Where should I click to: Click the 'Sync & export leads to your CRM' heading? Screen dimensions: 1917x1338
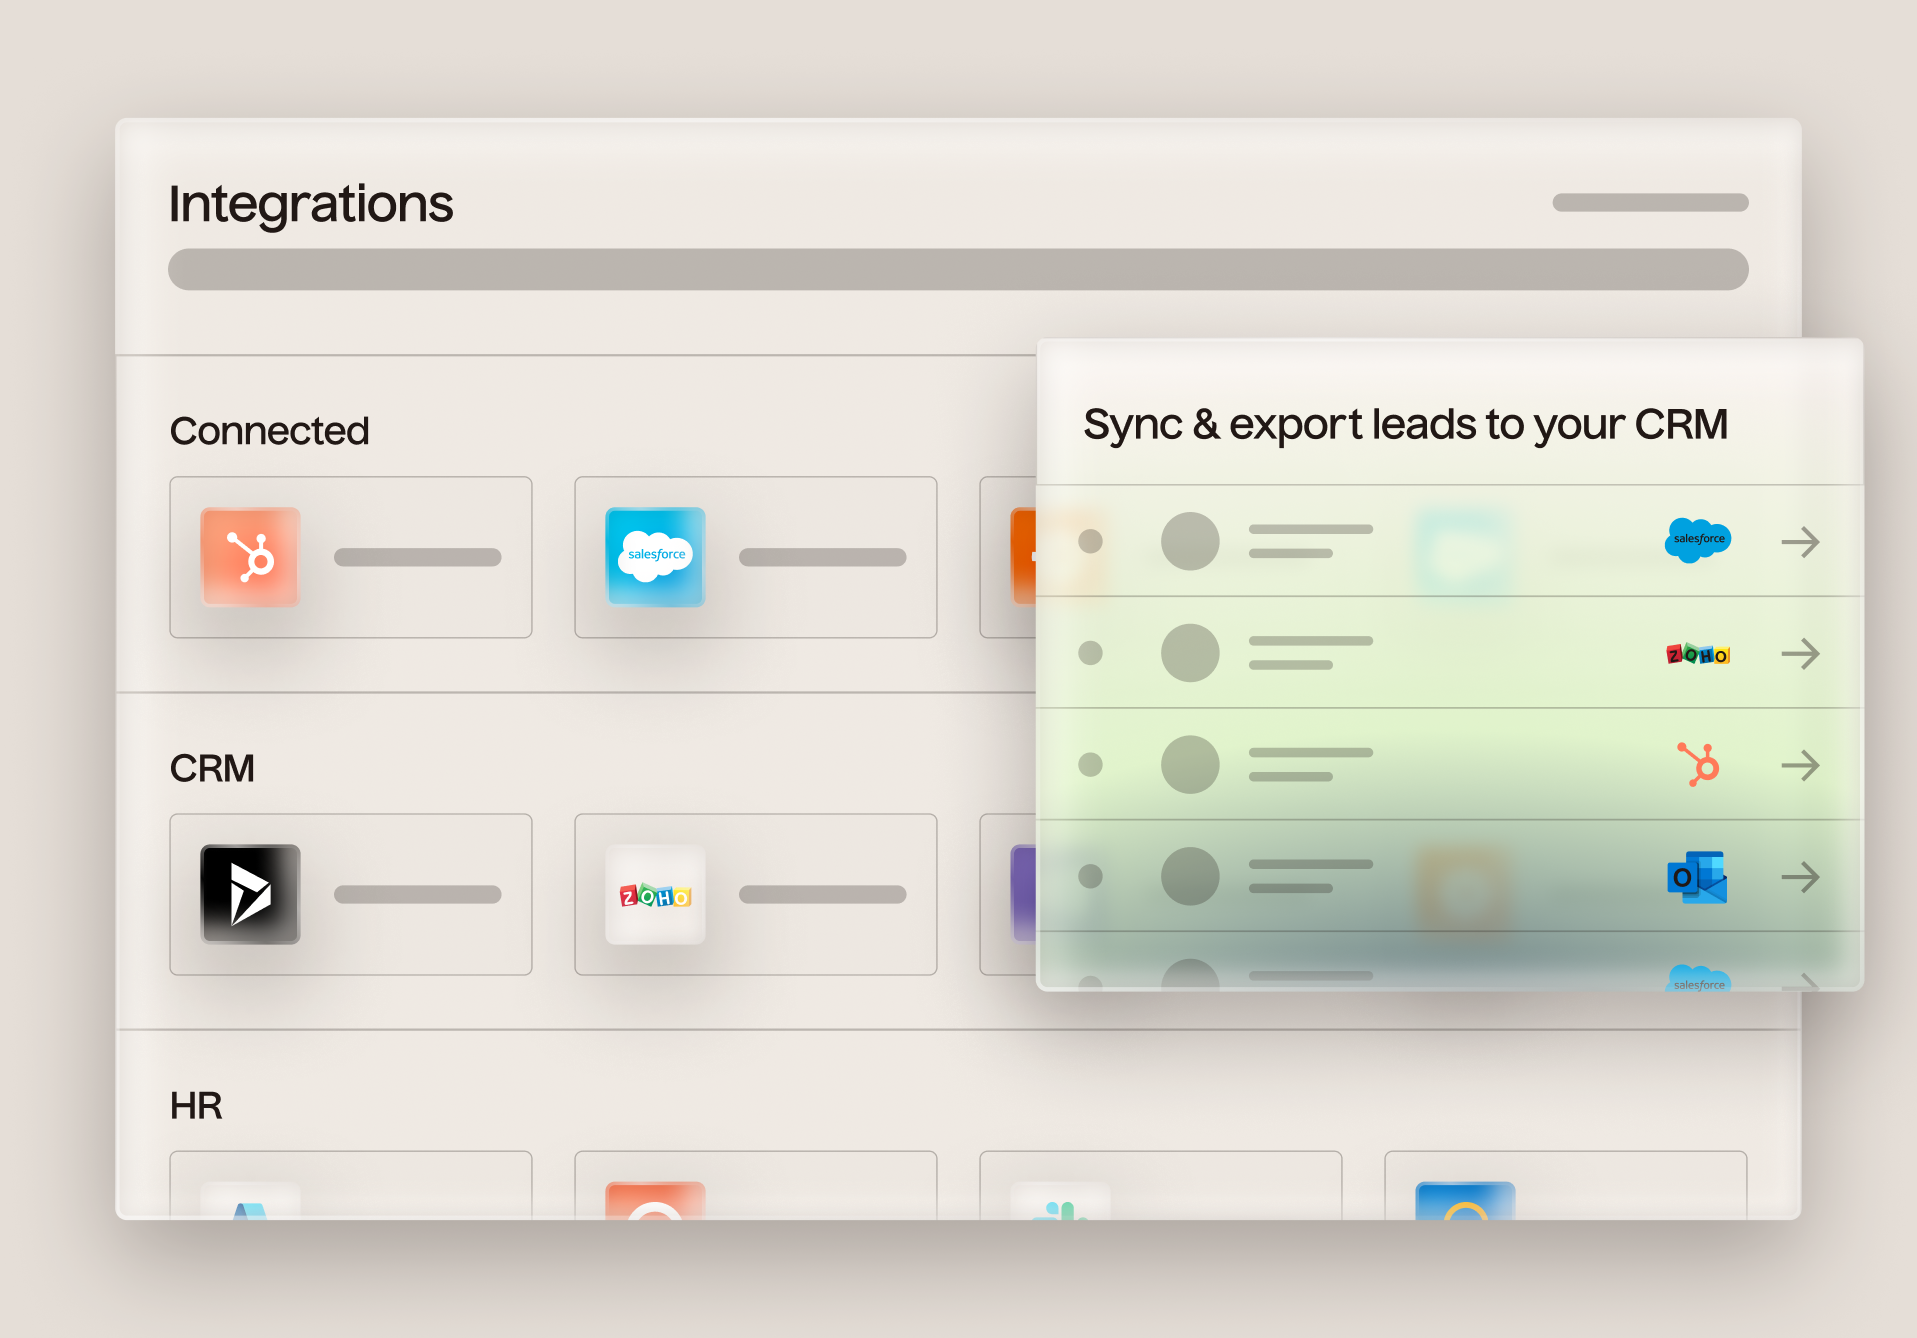coord(1406,425)
